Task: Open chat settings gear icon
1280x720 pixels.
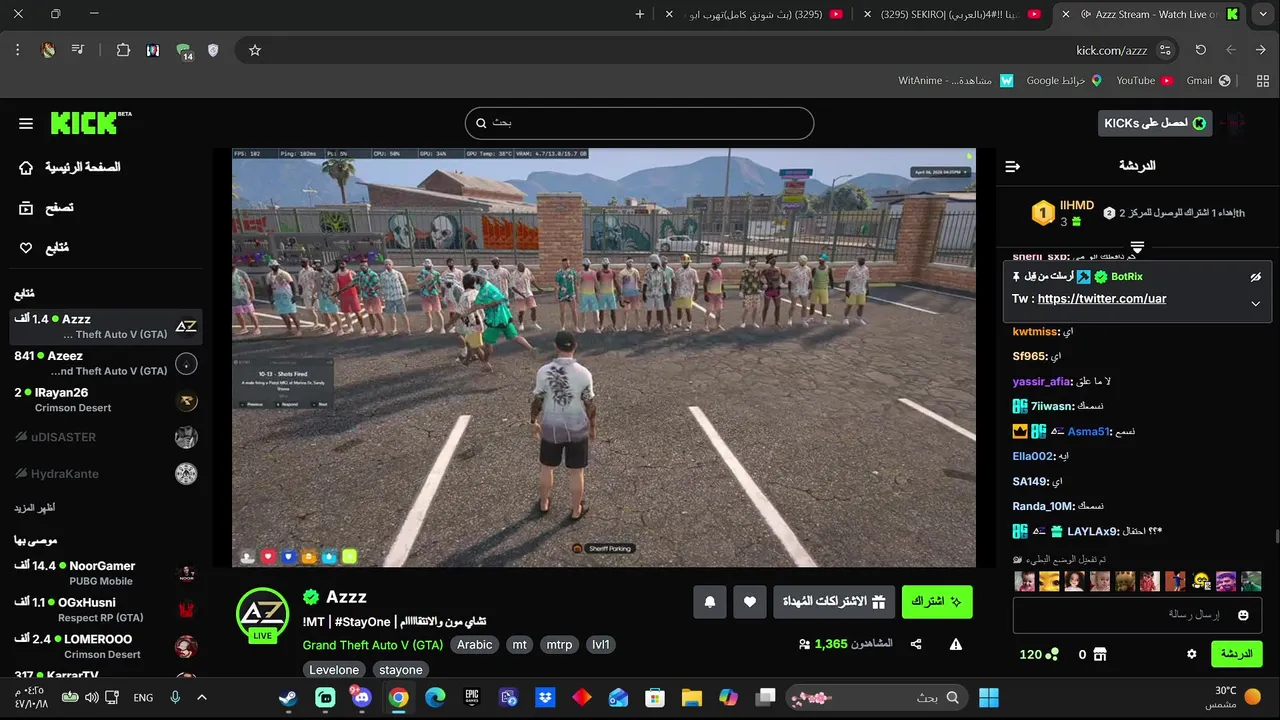Action: tap(1191, 654)
